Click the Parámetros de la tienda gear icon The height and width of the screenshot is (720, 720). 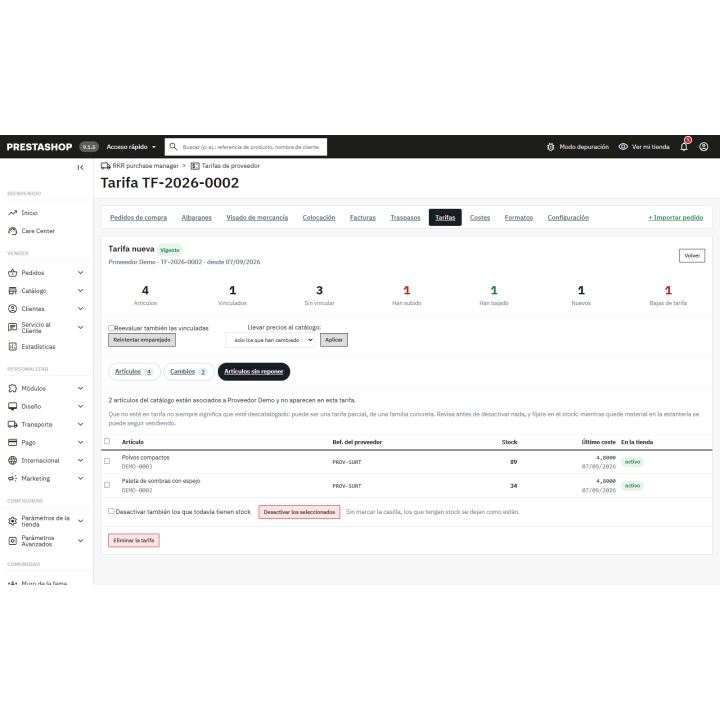[12, 521]
